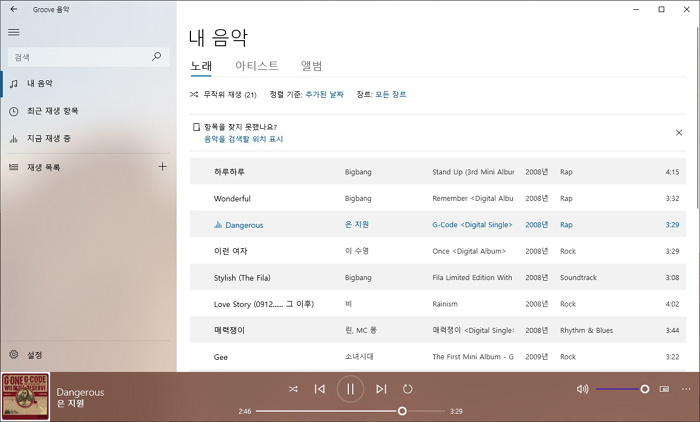This screenshot has height=422, width=700.
Task: Open more options in the player bar
Action: pyautogui.click(x=686, y=389)
